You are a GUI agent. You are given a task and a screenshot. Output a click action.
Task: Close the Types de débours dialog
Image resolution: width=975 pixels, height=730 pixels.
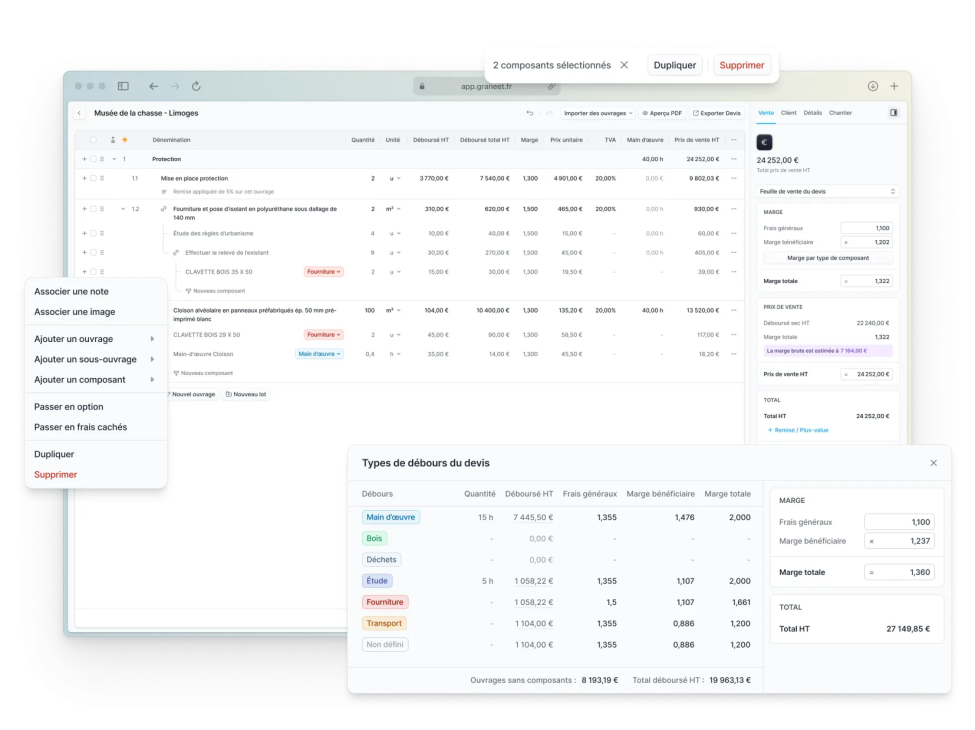[x=933, y=463]
